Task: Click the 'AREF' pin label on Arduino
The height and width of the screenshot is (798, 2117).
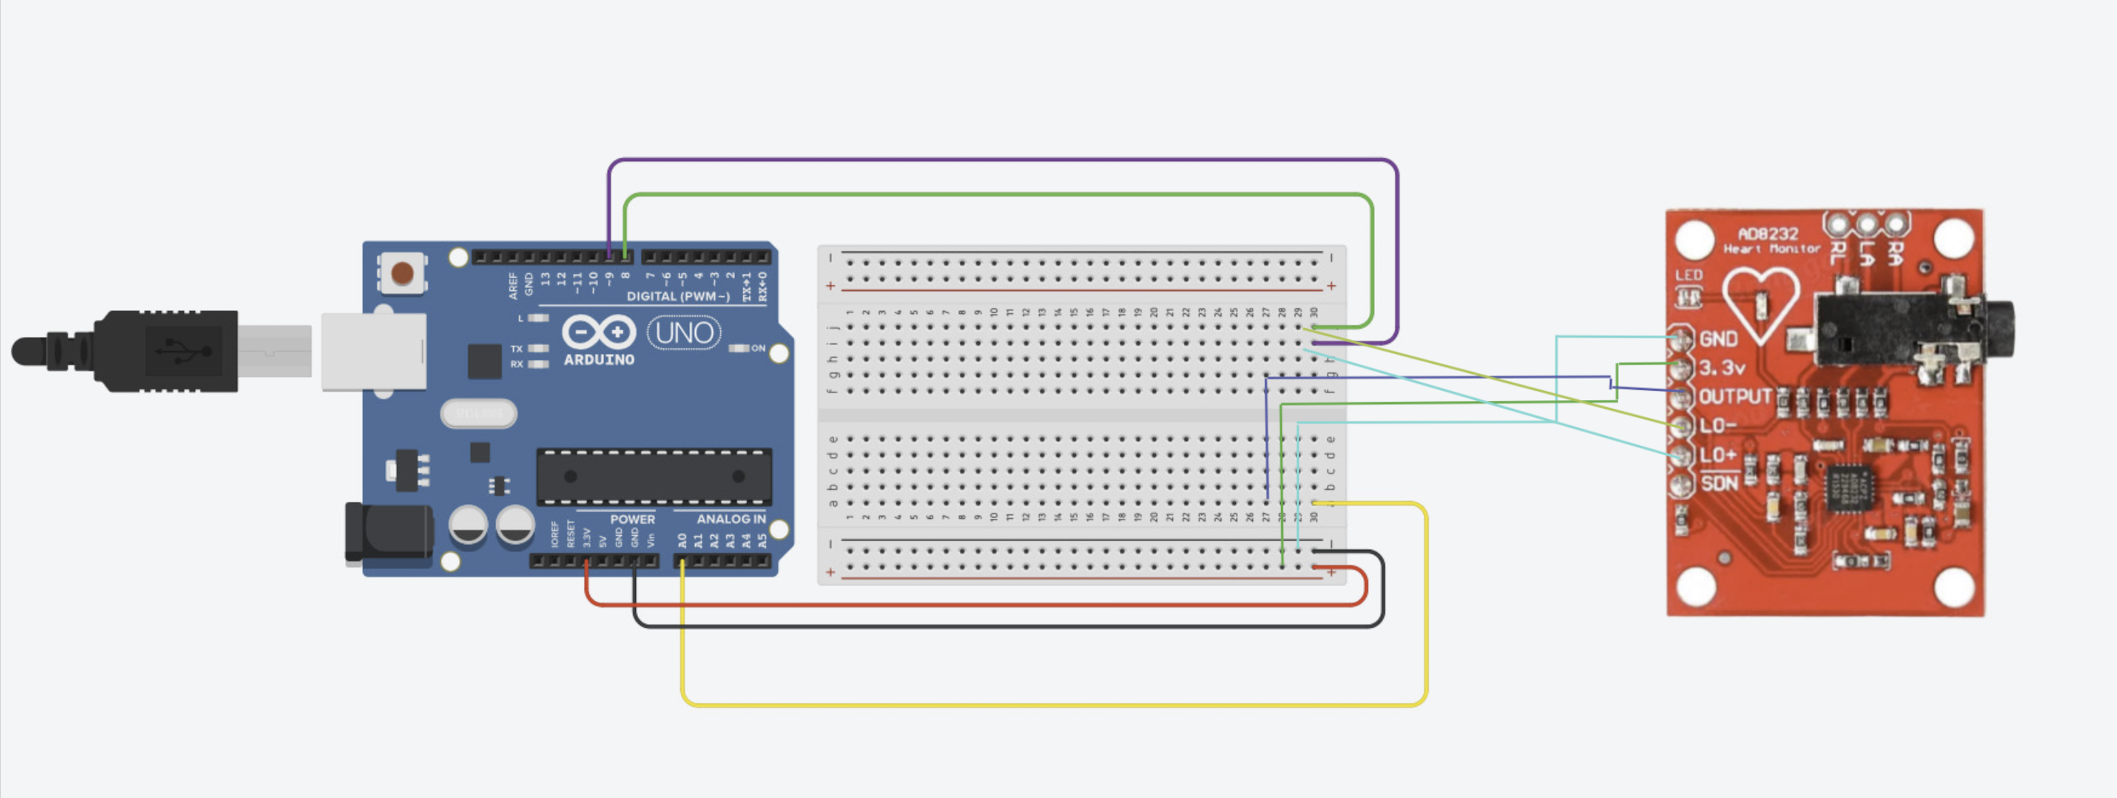Action: tap(513, 285)
